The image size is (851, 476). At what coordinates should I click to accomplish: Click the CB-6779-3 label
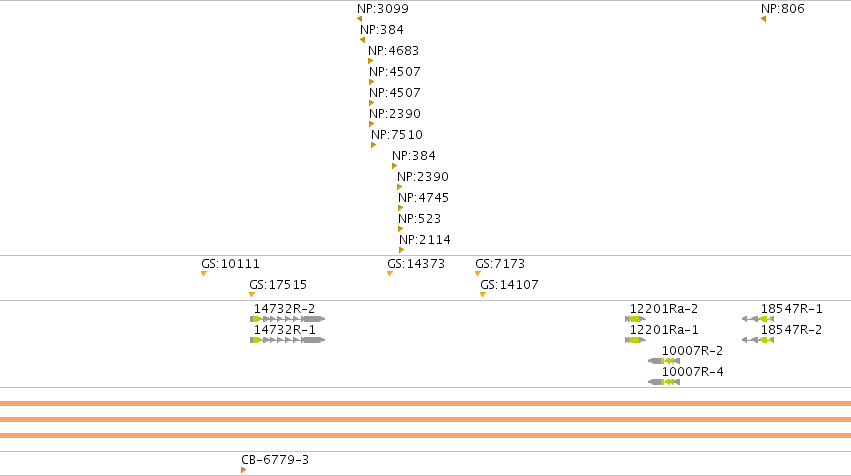[275, 460]
